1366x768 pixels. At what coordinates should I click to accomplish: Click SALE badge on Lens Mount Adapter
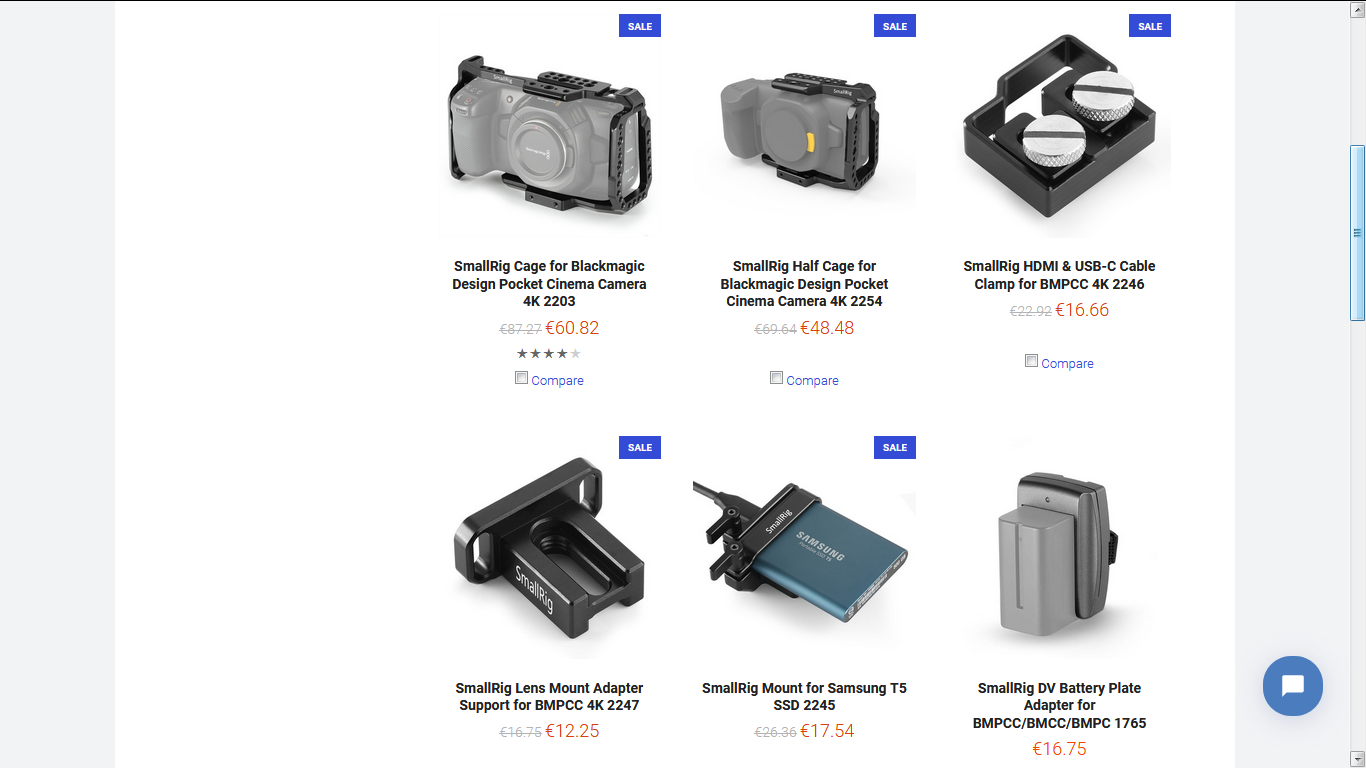click(x=640, y=447)
